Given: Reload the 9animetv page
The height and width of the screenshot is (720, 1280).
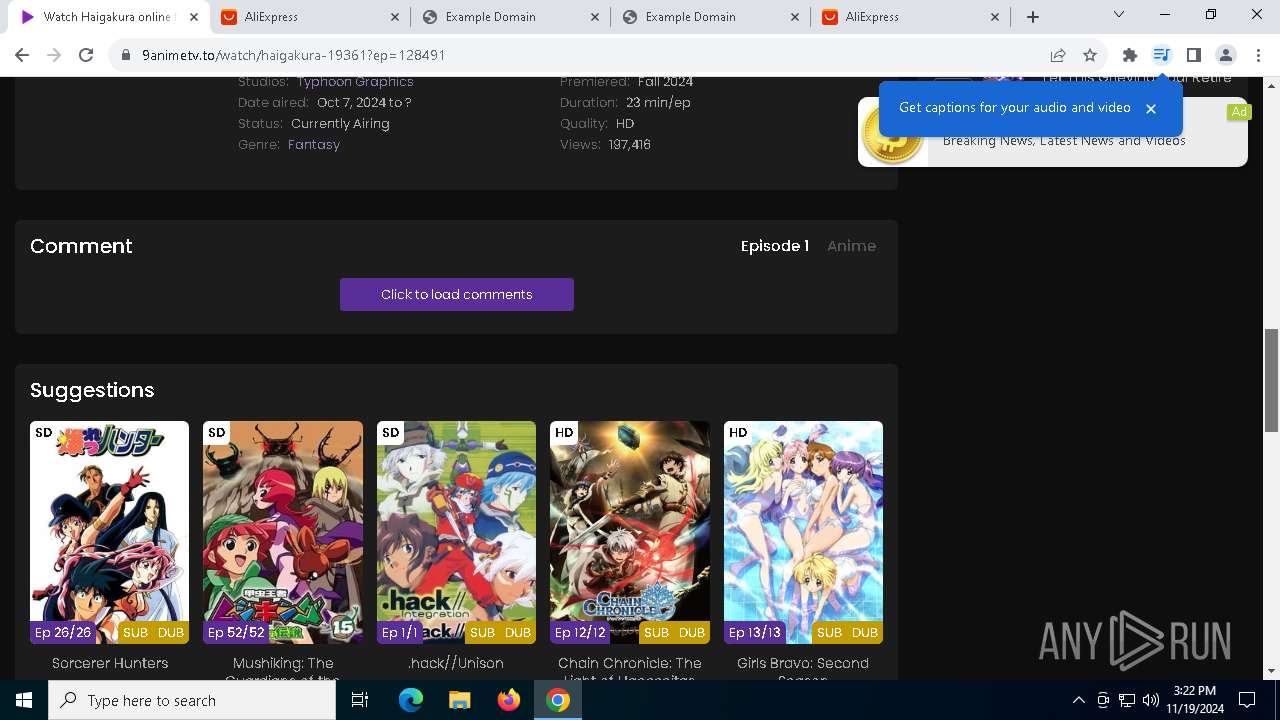Looking at the screenshot, I should 86,55.
